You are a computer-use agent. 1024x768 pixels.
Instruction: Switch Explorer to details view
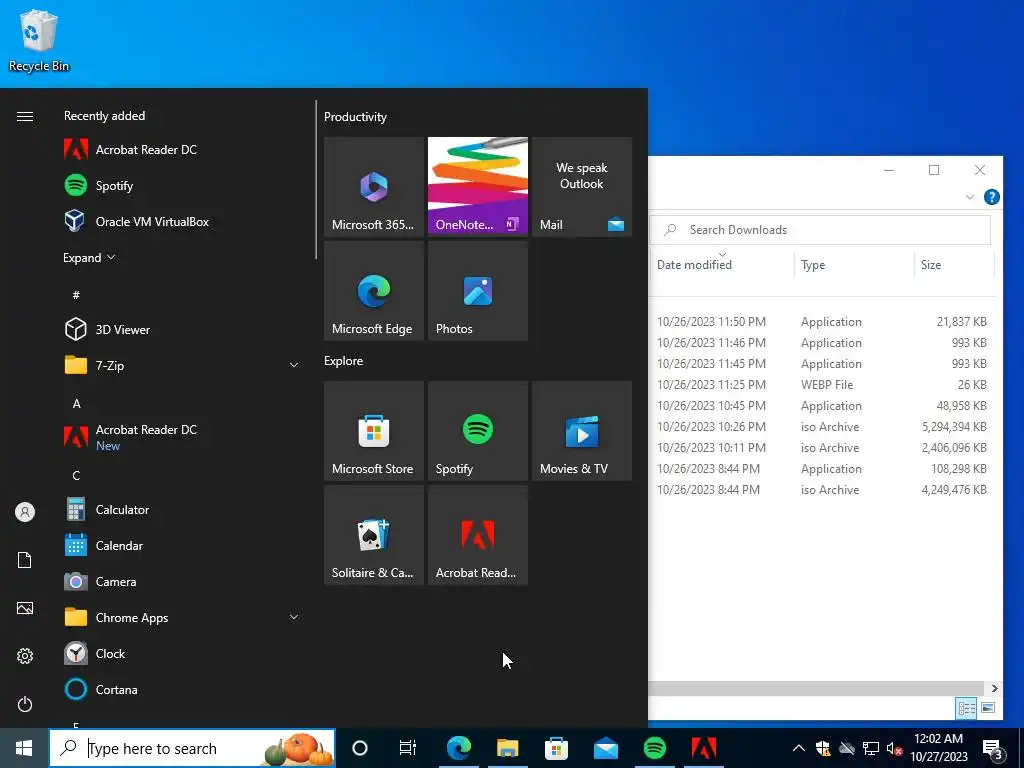(x=967, y=708)
